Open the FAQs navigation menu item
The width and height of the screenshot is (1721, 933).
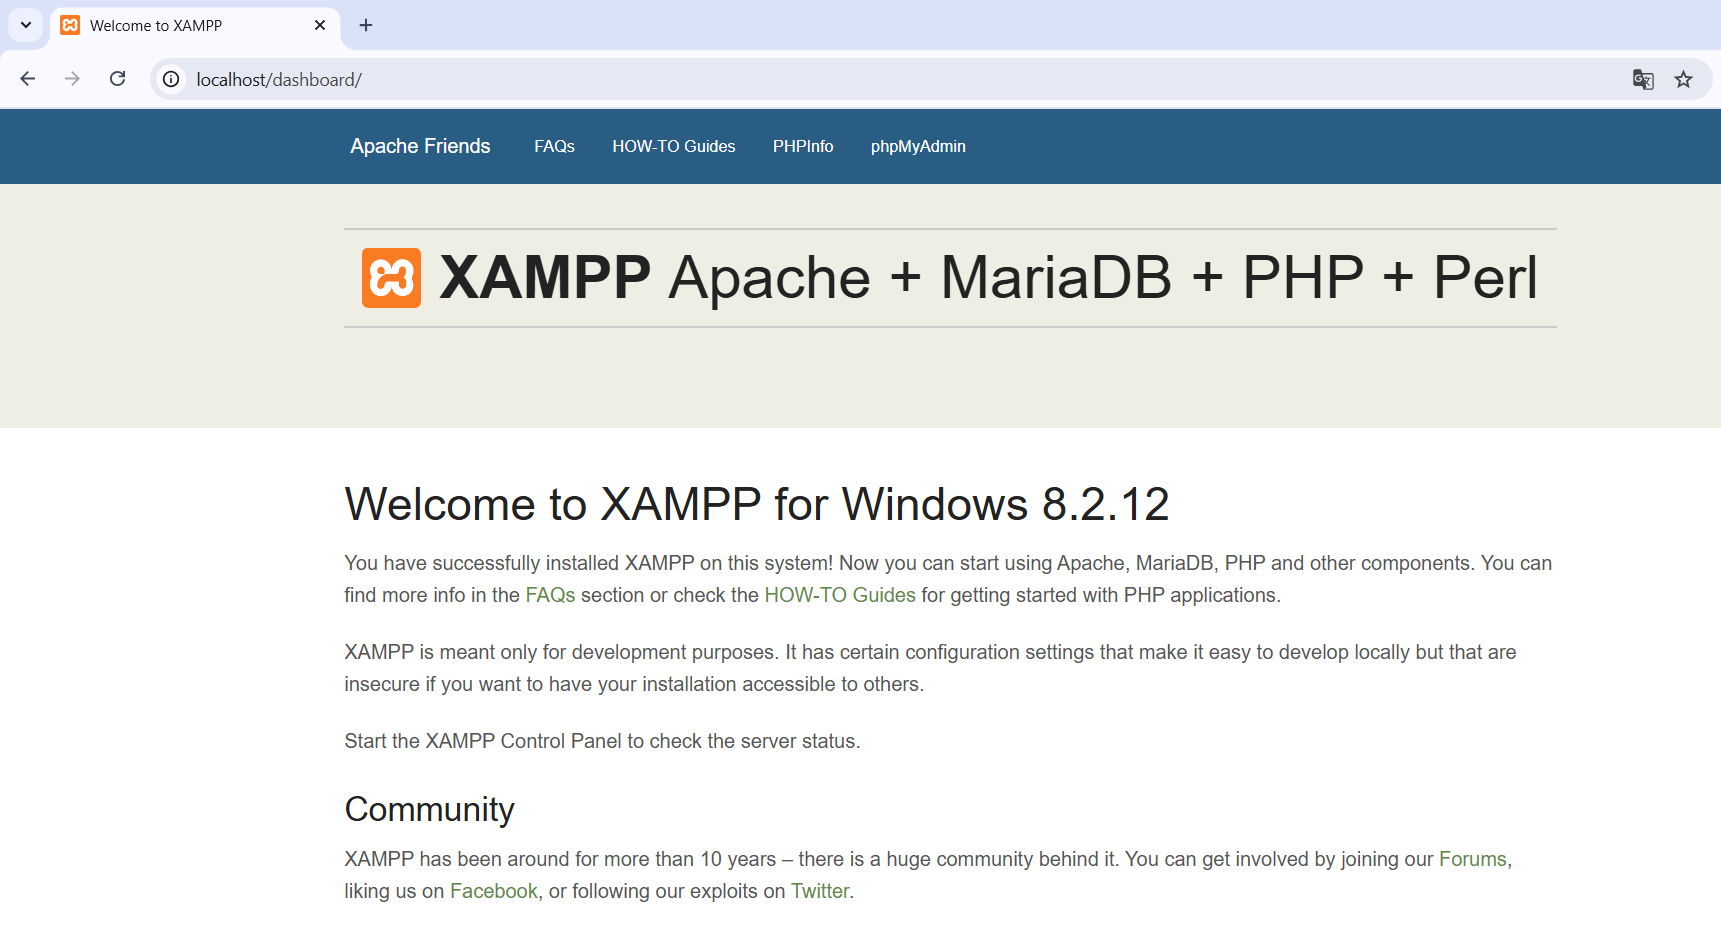click(554, 146)
